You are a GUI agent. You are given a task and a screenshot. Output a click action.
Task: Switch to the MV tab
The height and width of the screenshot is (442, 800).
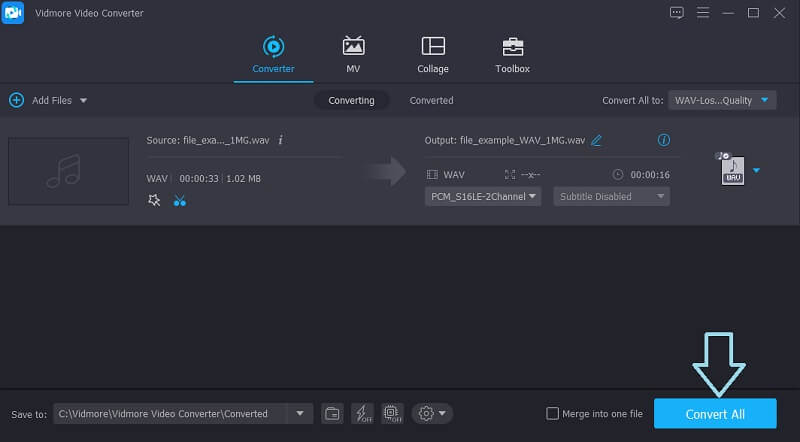pyautogui.click(x=353, y=54)
